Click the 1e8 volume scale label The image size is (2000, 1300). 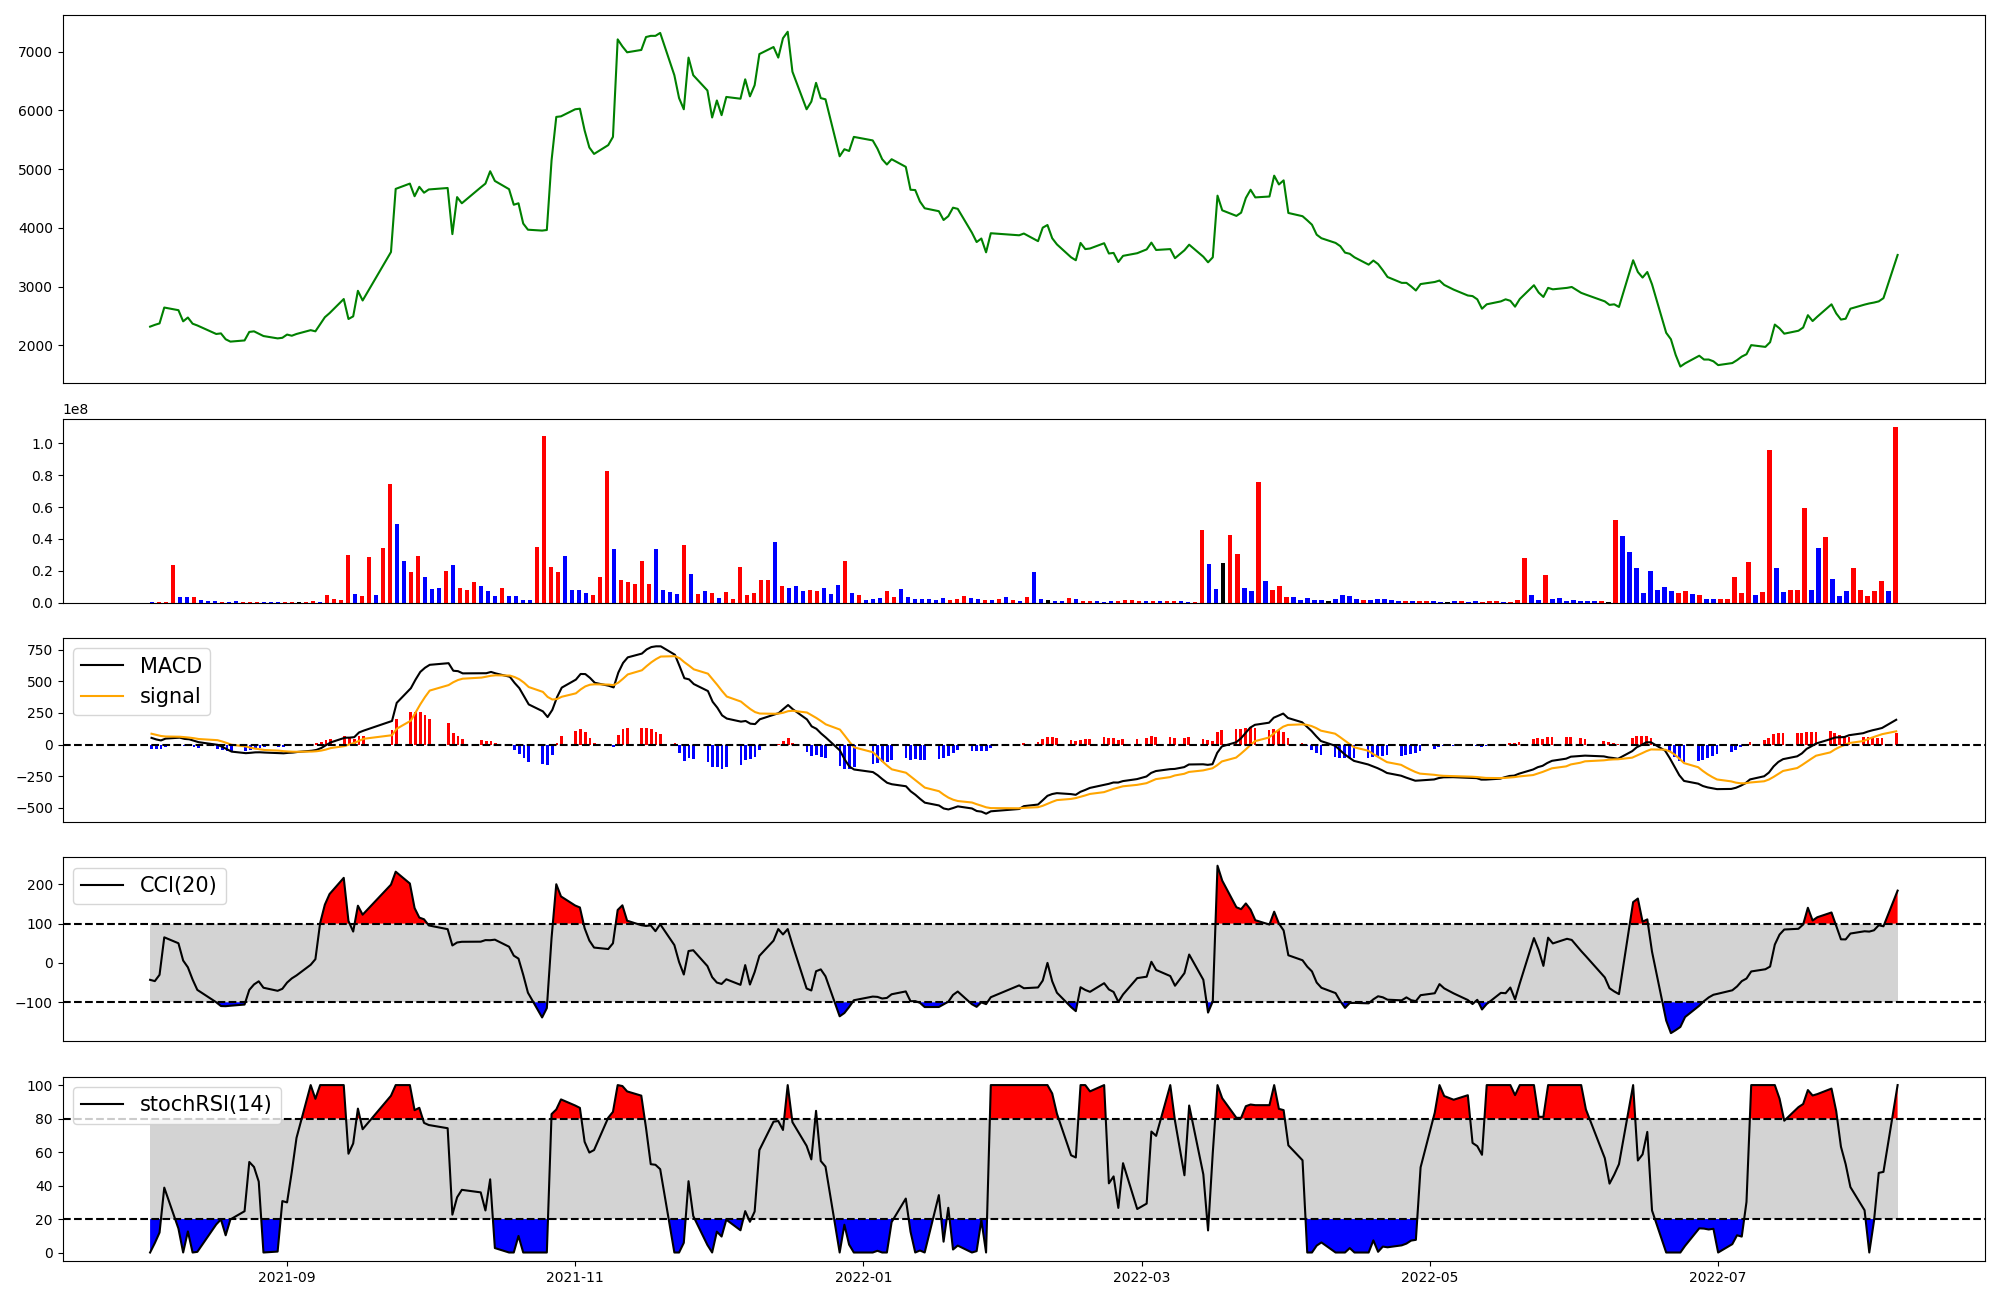[76, 409]
